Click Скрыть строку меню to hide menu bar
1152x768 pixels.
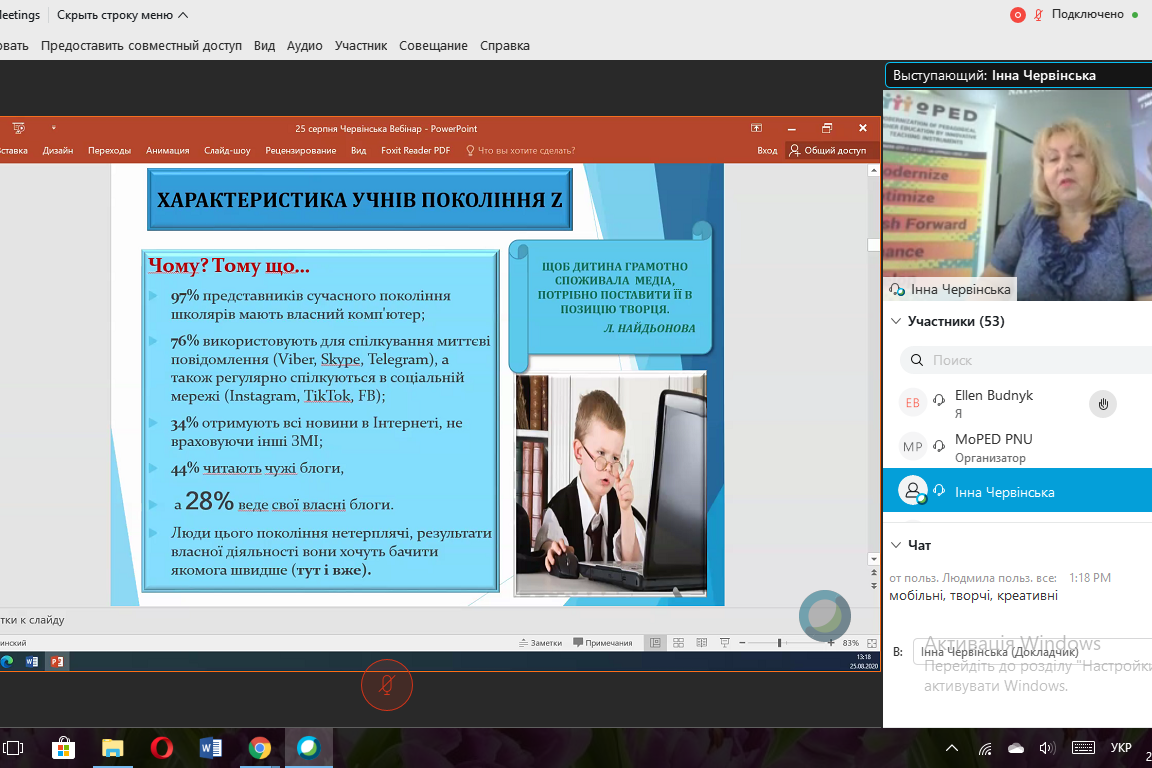tap(122, 15)
